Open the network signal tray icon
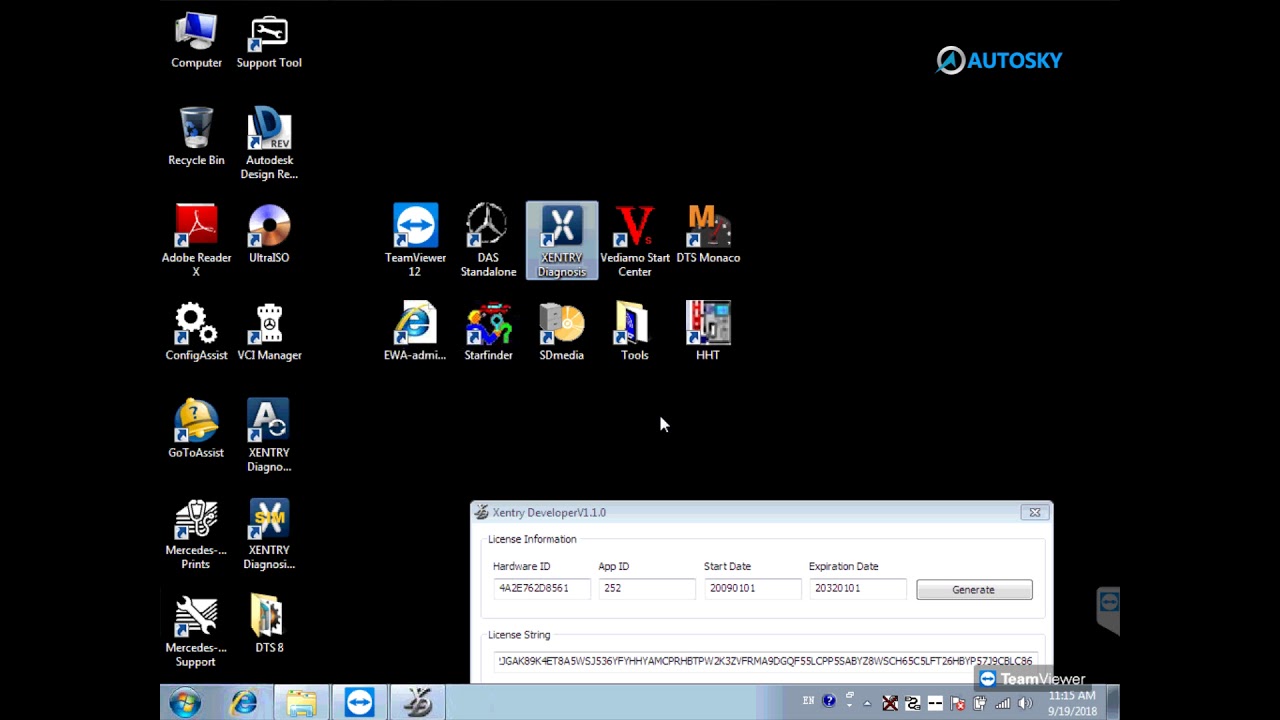 click(1003, 704)
